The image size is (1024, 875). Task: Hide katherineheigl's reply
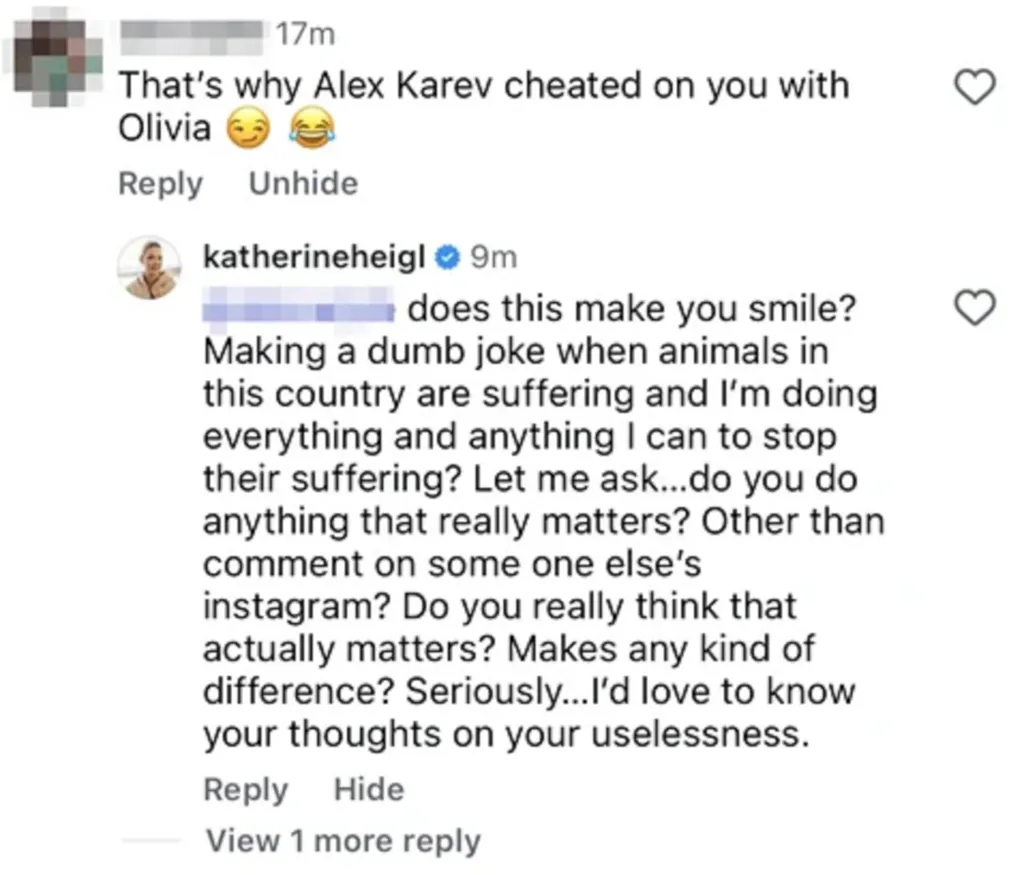click(369, 789)
